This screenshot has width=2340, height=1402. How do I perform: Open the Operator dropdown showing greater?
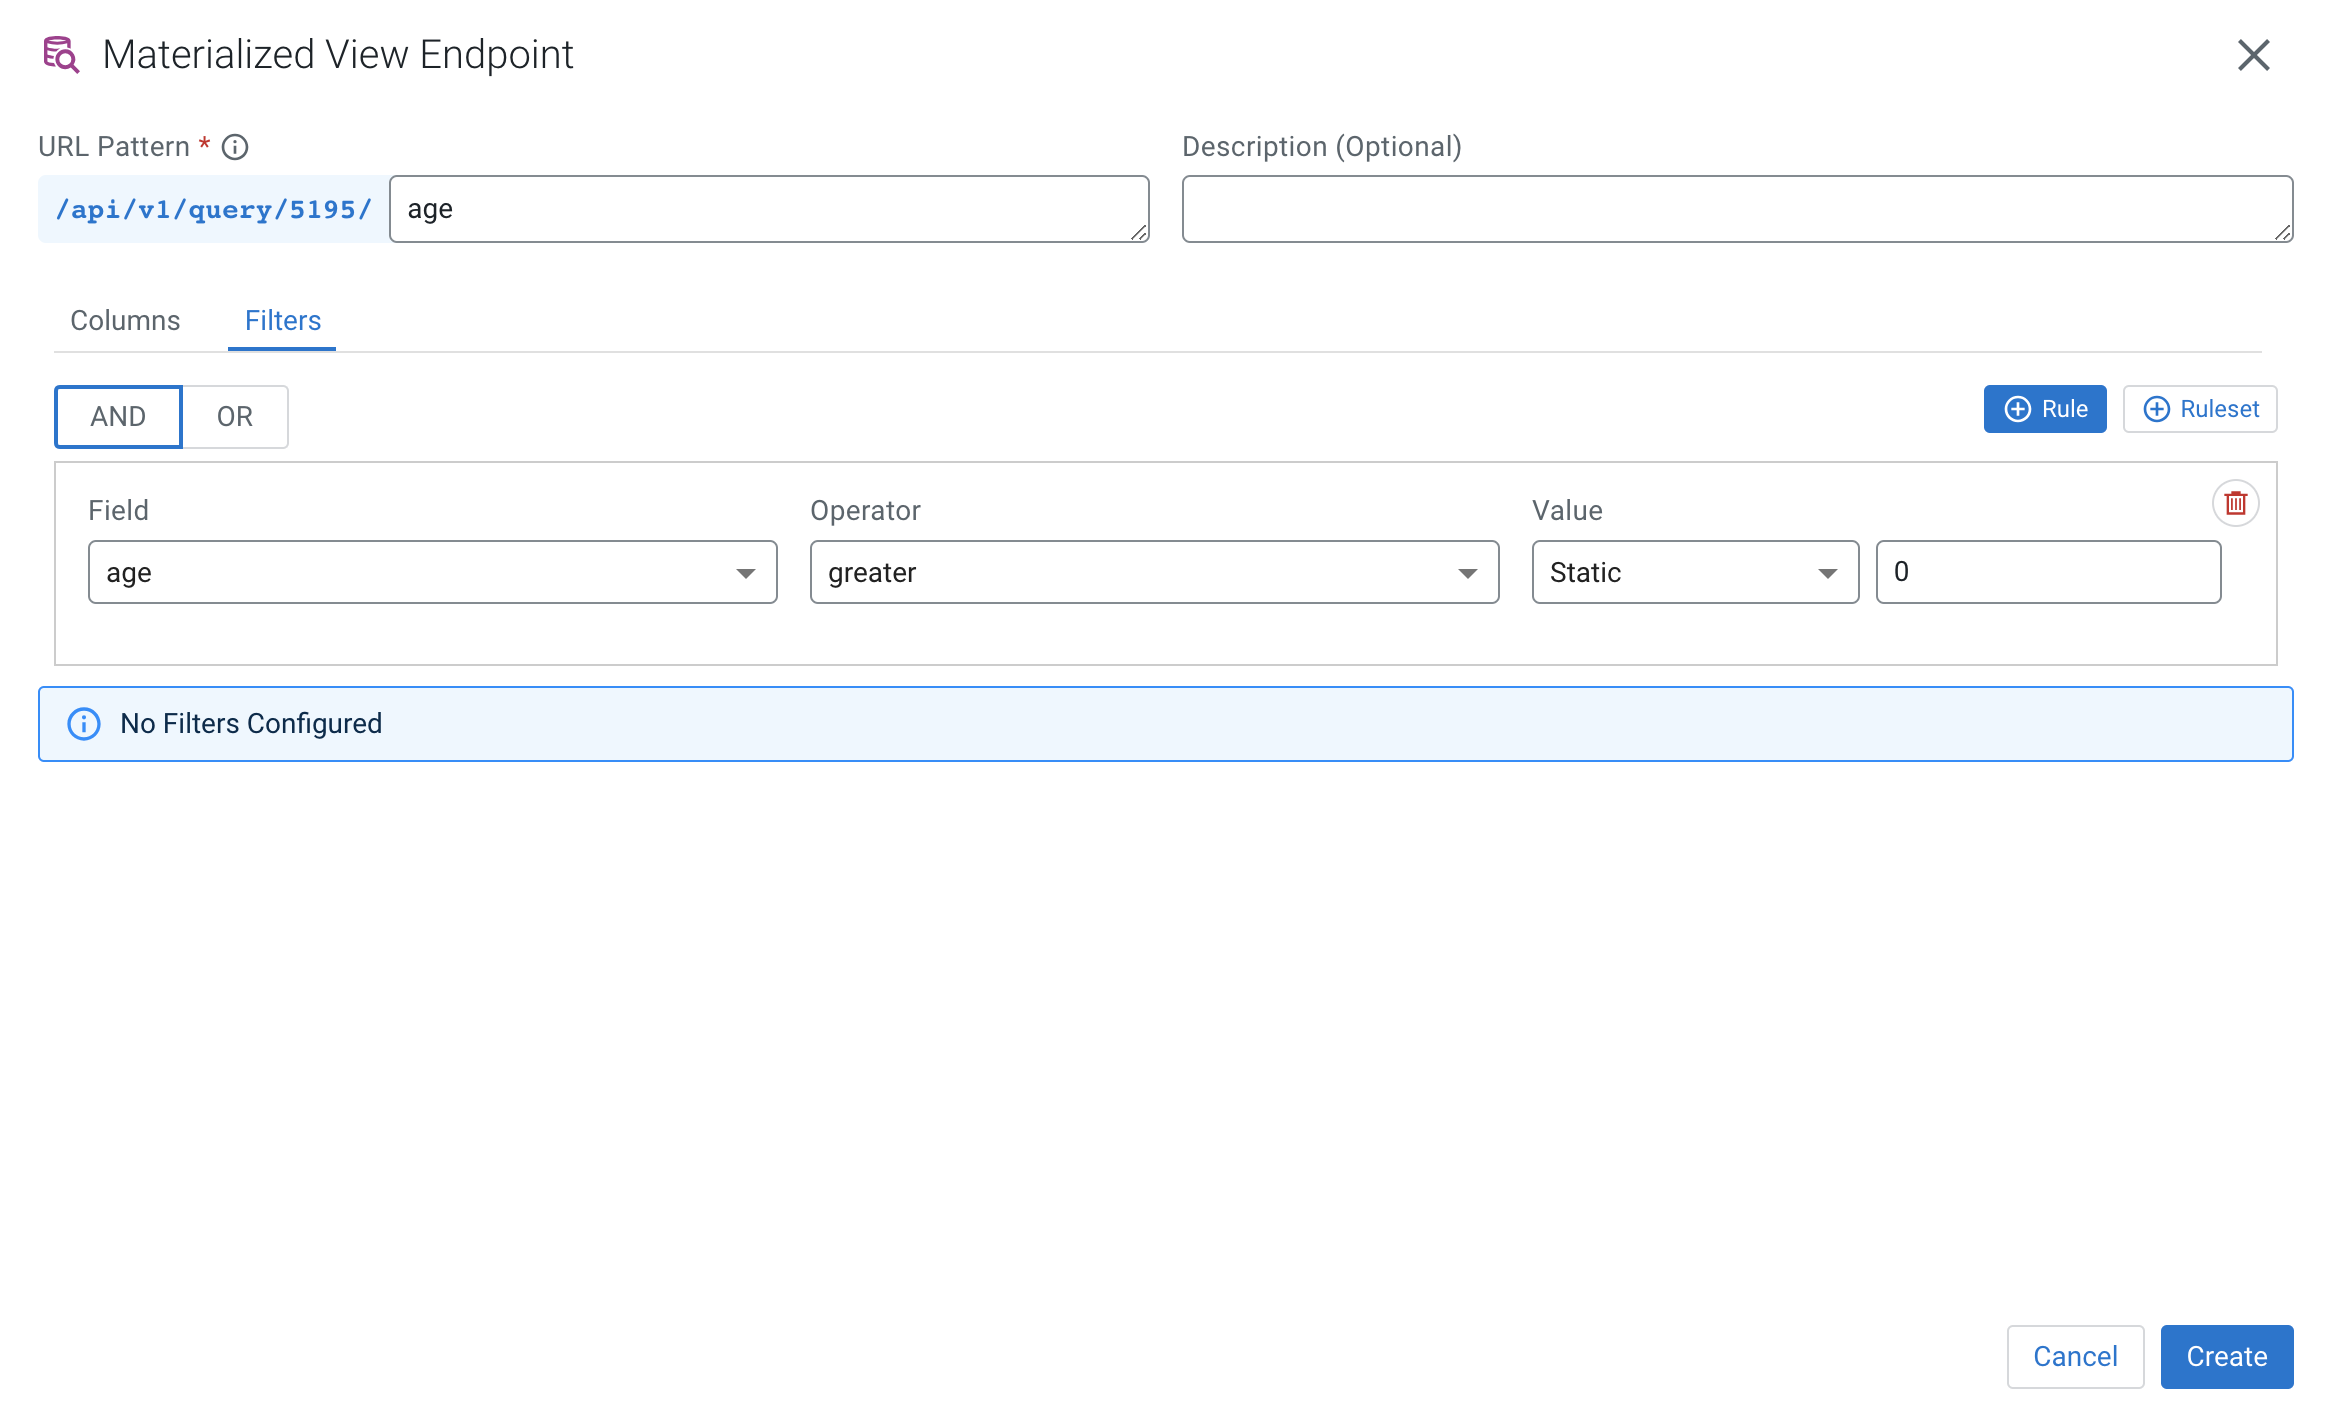[1154, 572]
